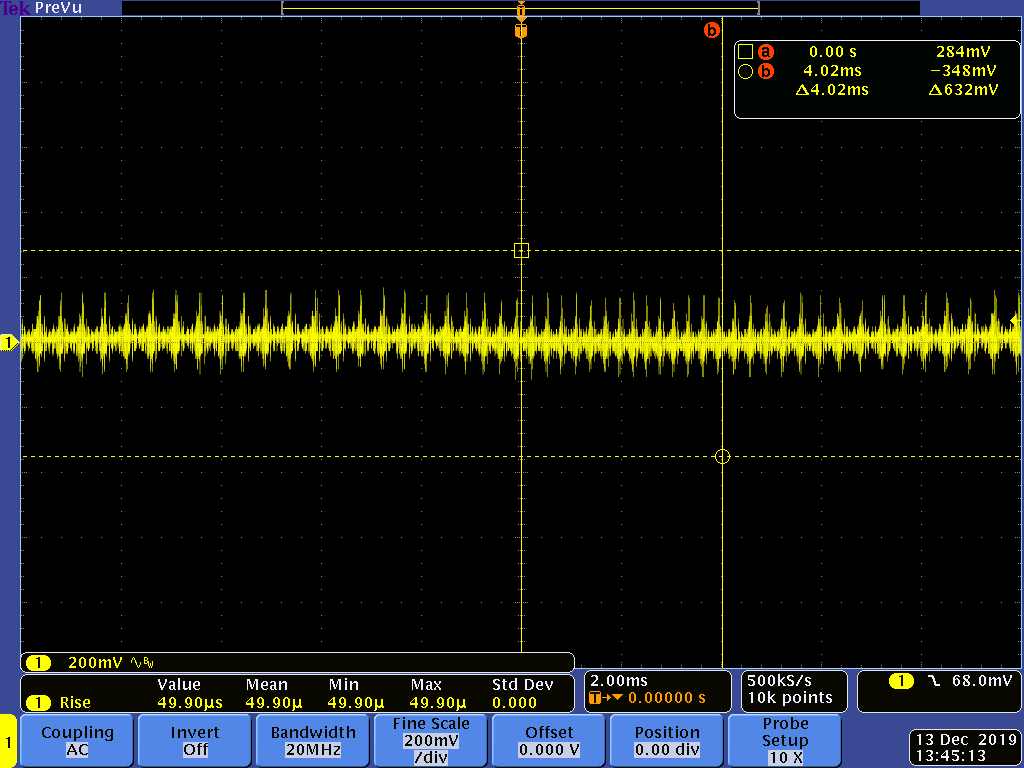The width and height of the screenshot is (1024, 768).
Task: Click cursor b circle marker on waveform
Action: tap(722, 456)
